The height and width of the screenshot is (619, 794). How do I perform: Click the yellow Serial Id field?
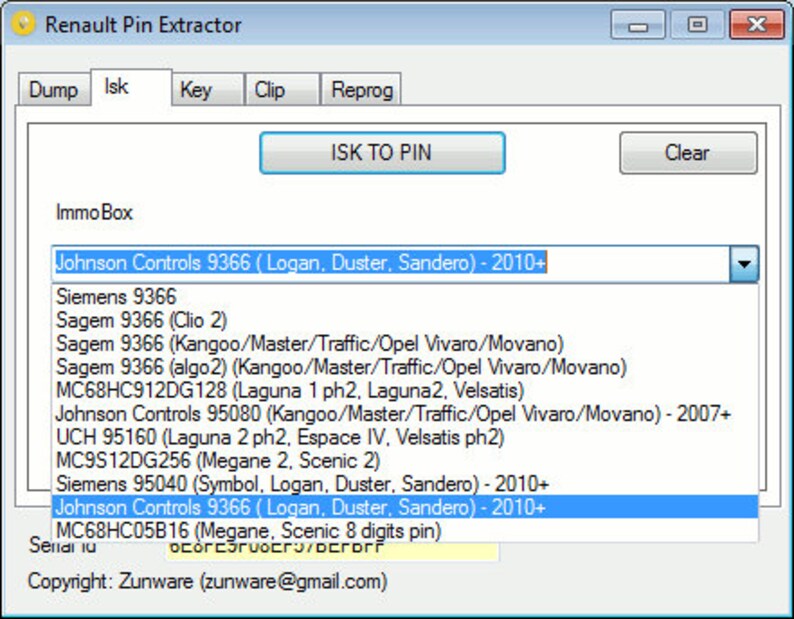[x=332, y=551]
